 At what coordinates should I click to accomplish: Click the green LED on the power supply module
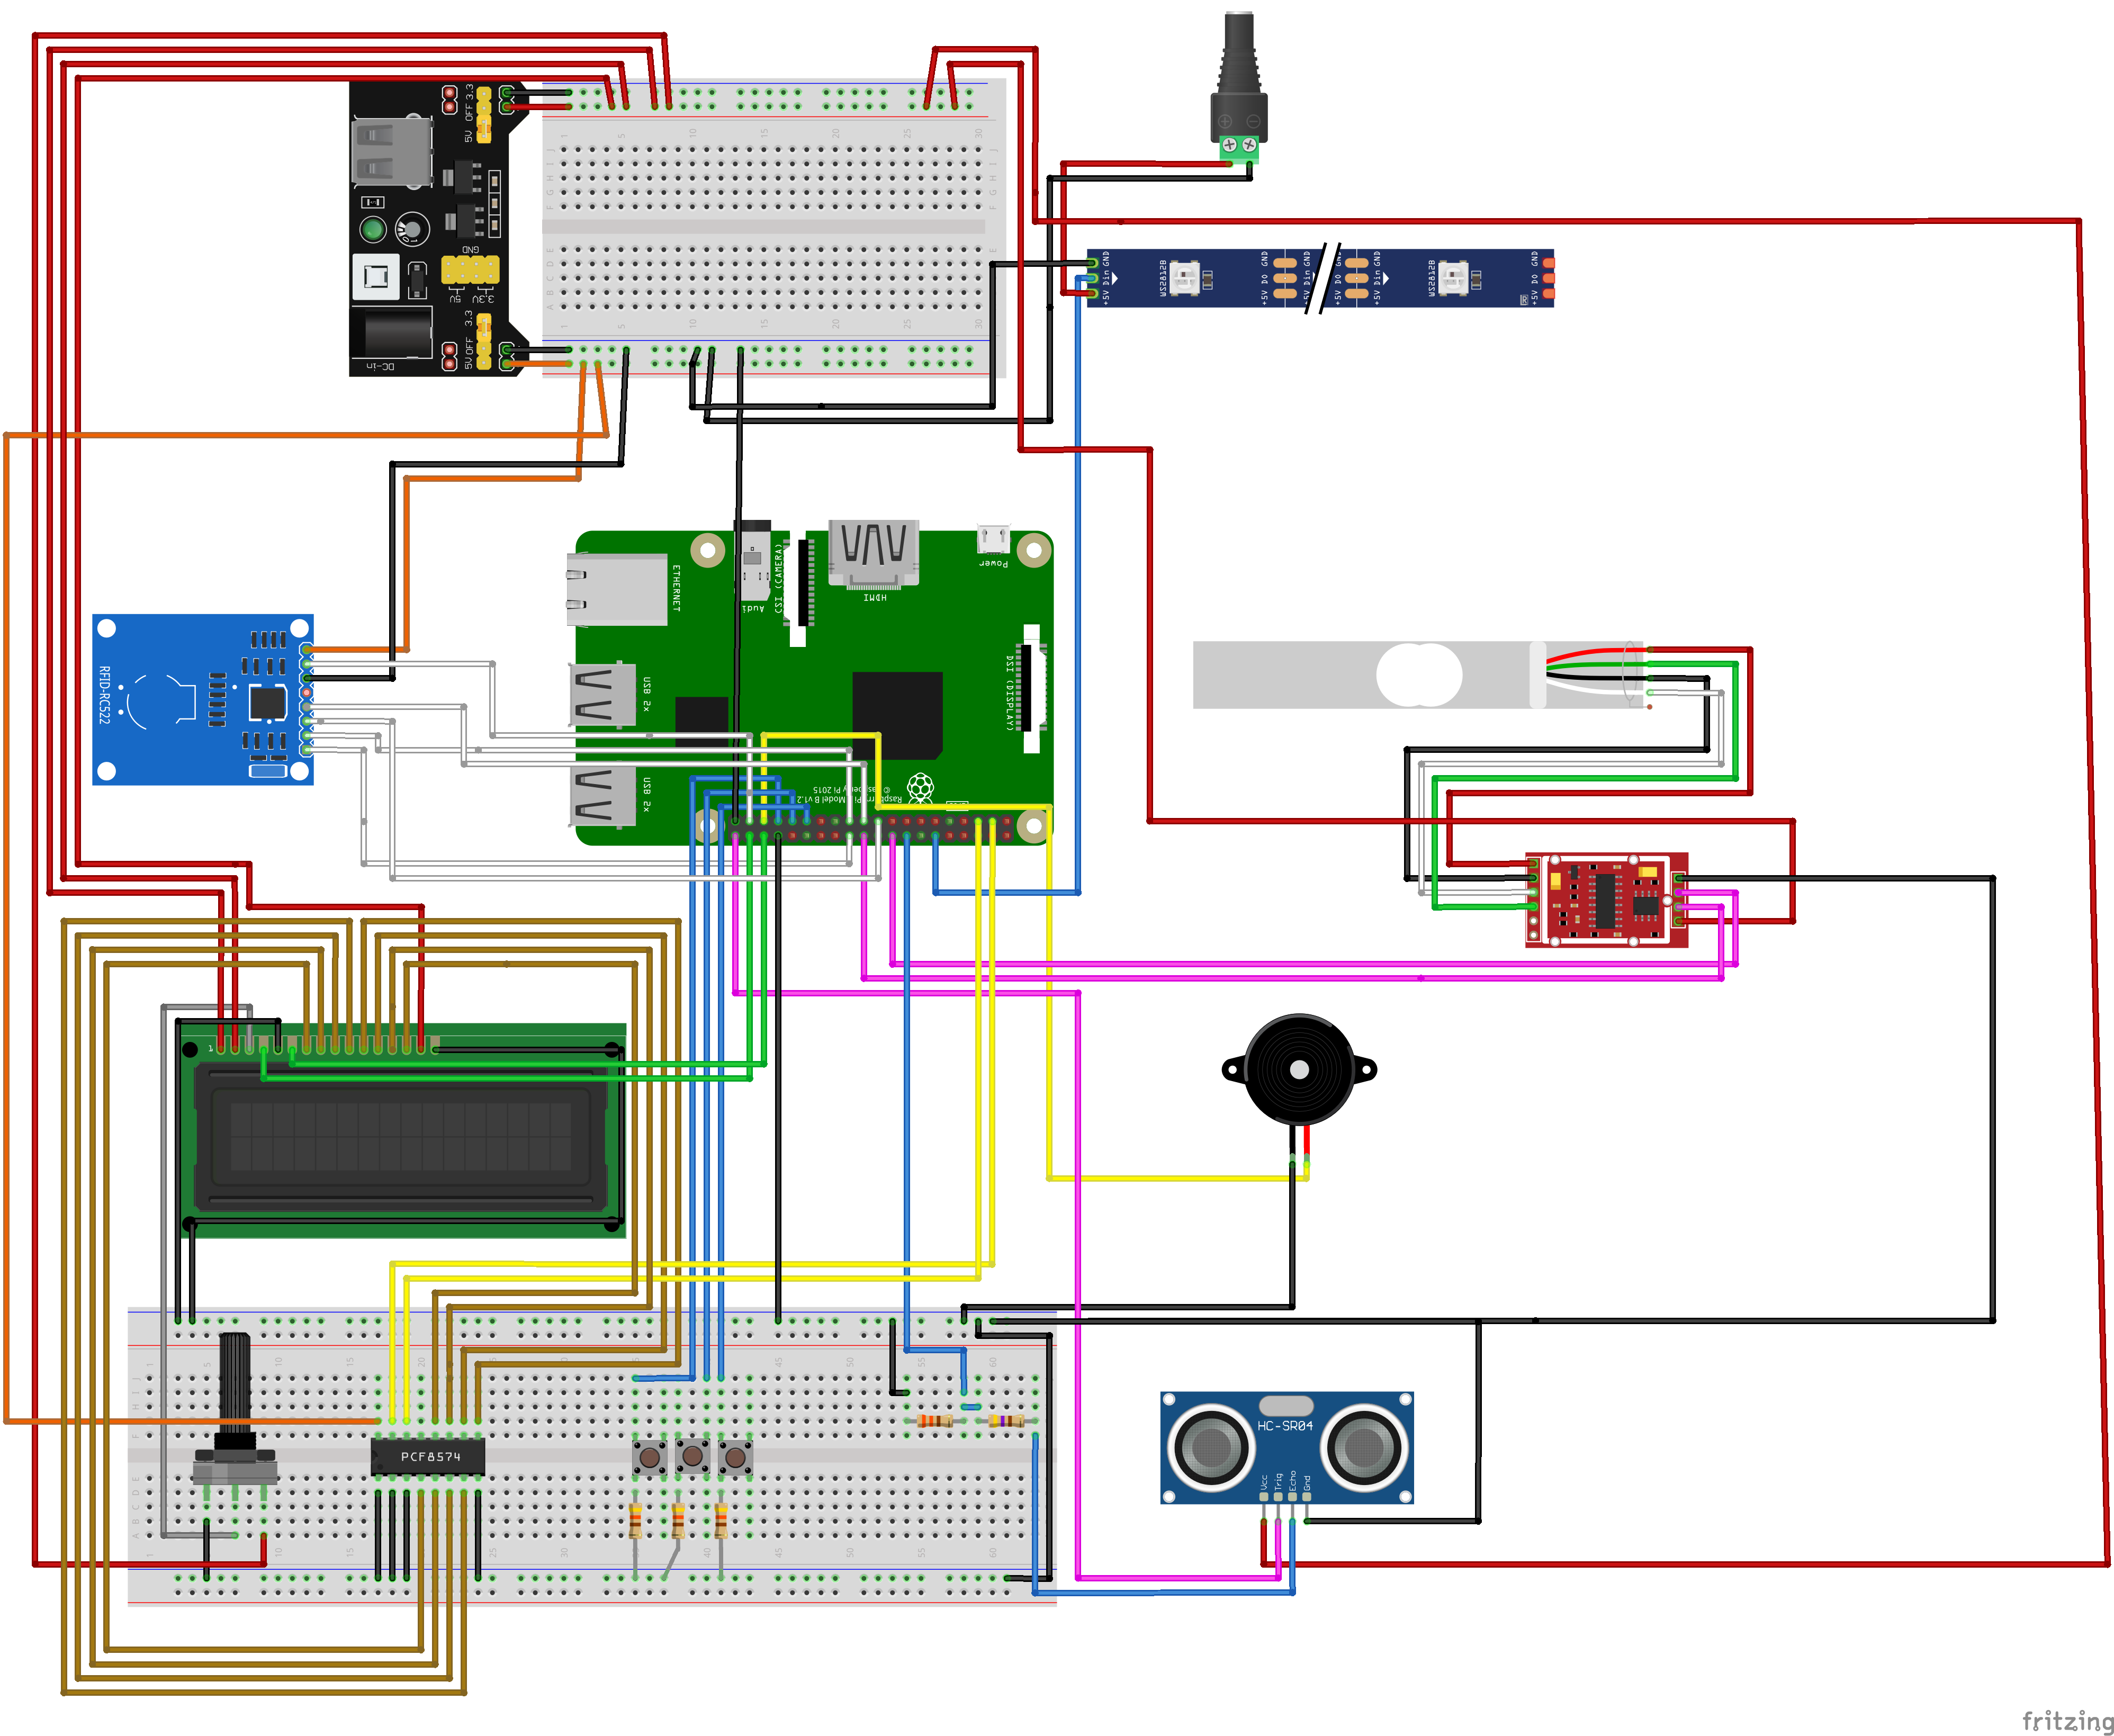click(373, 230)
